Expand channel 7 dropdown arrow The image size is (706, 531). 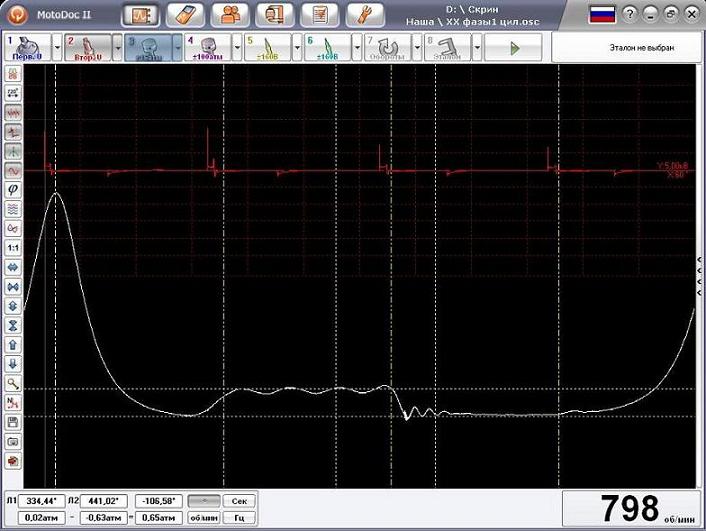(417, 47)
